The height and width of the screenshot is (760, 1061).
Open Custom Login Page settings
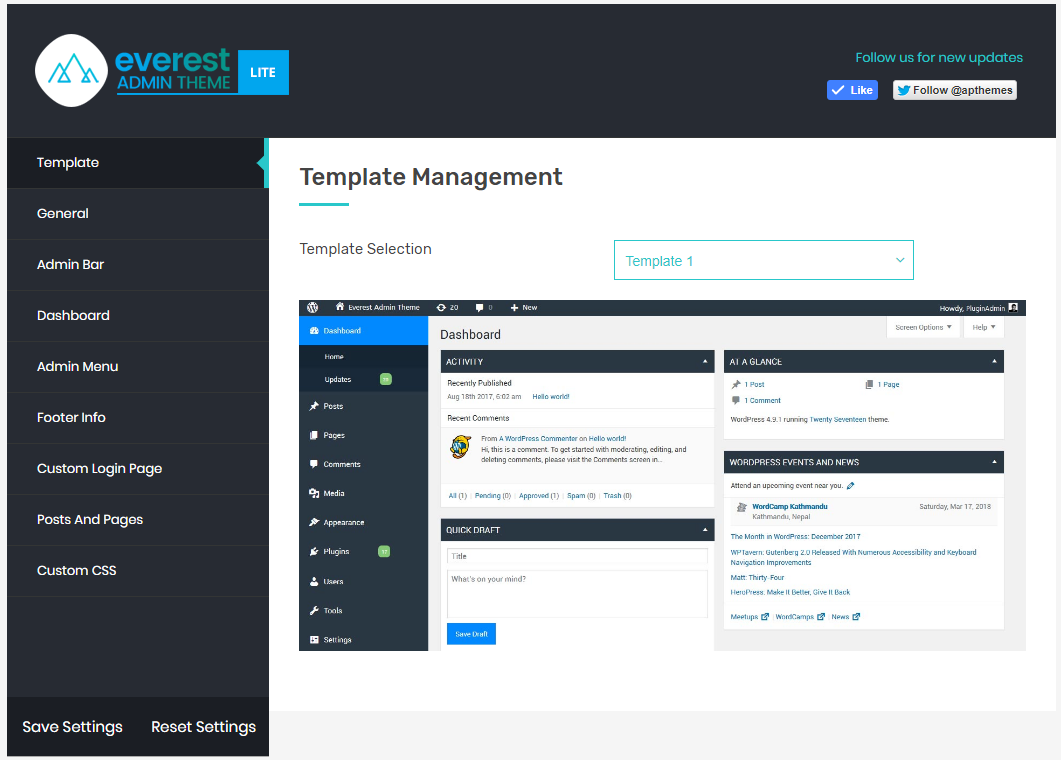(x=137, y=469)
